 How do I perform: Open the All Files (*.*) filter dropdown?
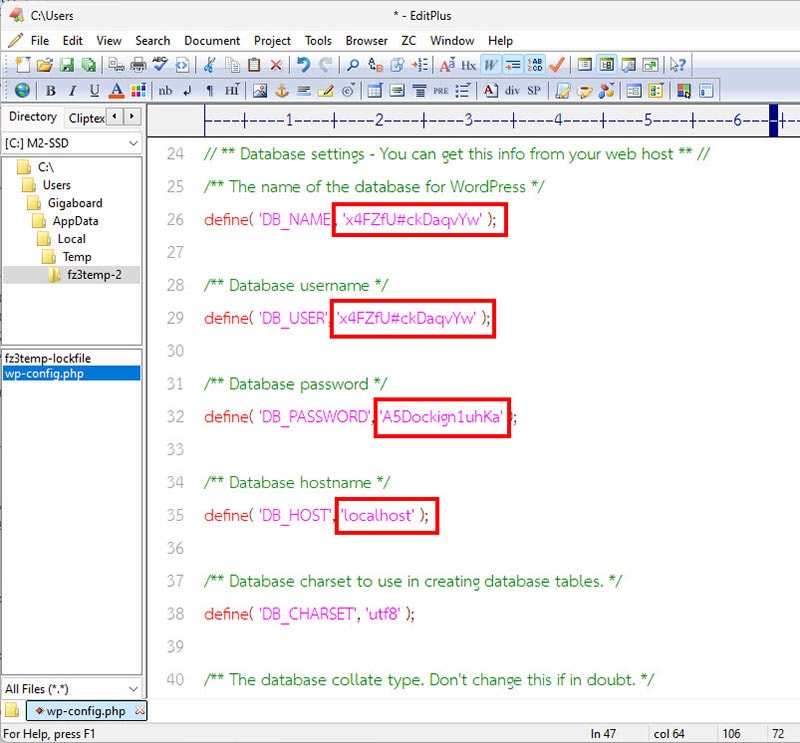[x=72, y=689]
